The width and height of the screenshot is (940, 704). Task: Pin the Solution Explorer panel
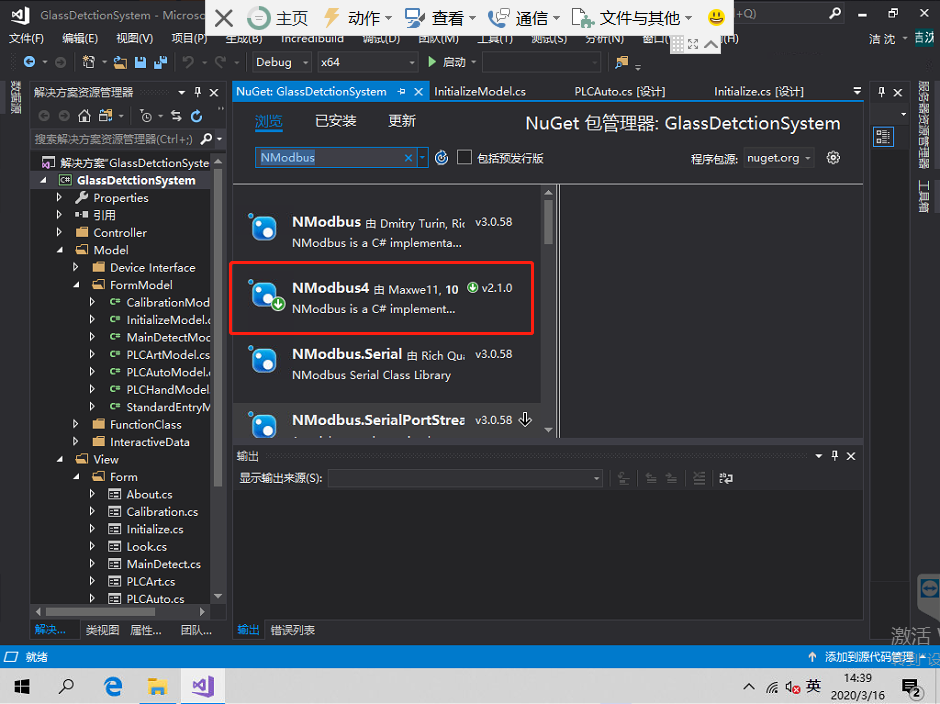pos(198,92)
